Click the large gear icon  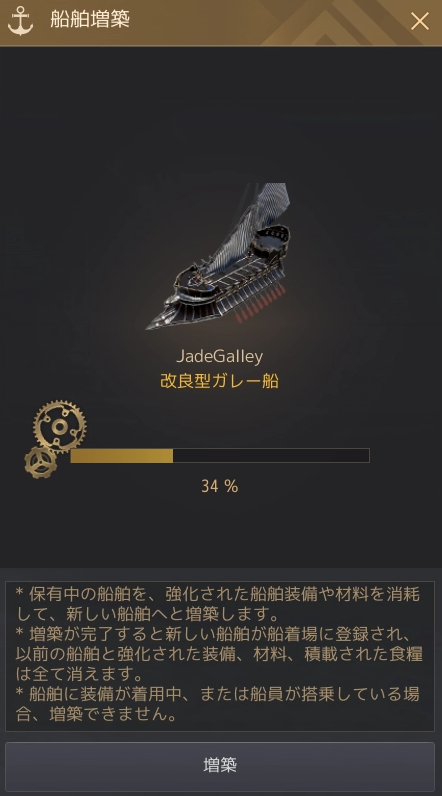click(x=60, y=426)
